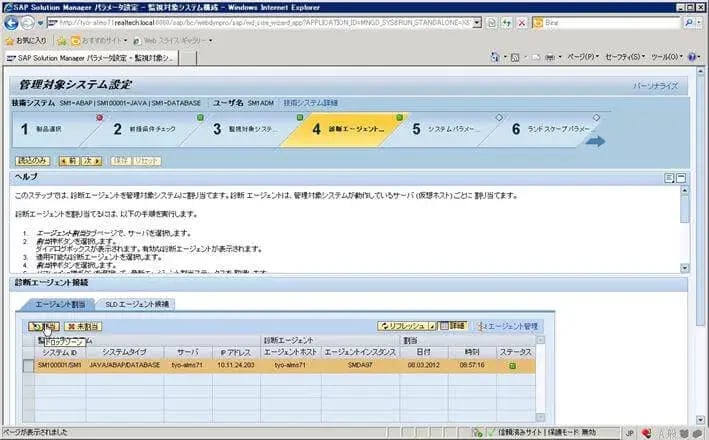Screen dimensions: 709x440
Task: Click the diamond status marker on step 5
Action: pos(499,118)
